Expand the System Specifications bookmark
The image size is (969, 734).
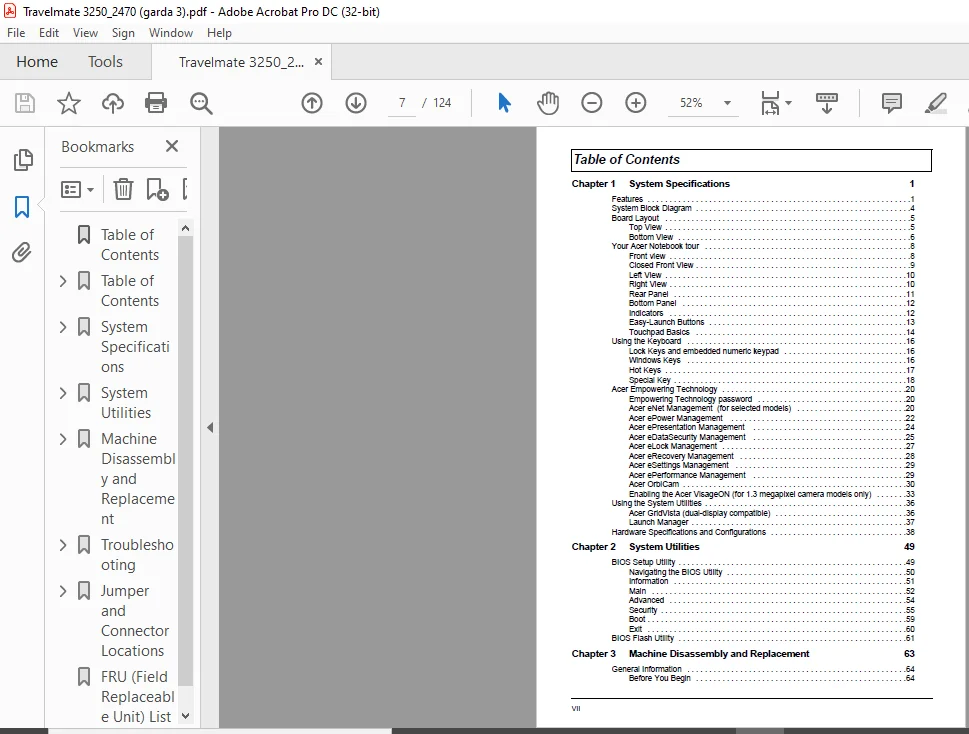pos(62,327)
